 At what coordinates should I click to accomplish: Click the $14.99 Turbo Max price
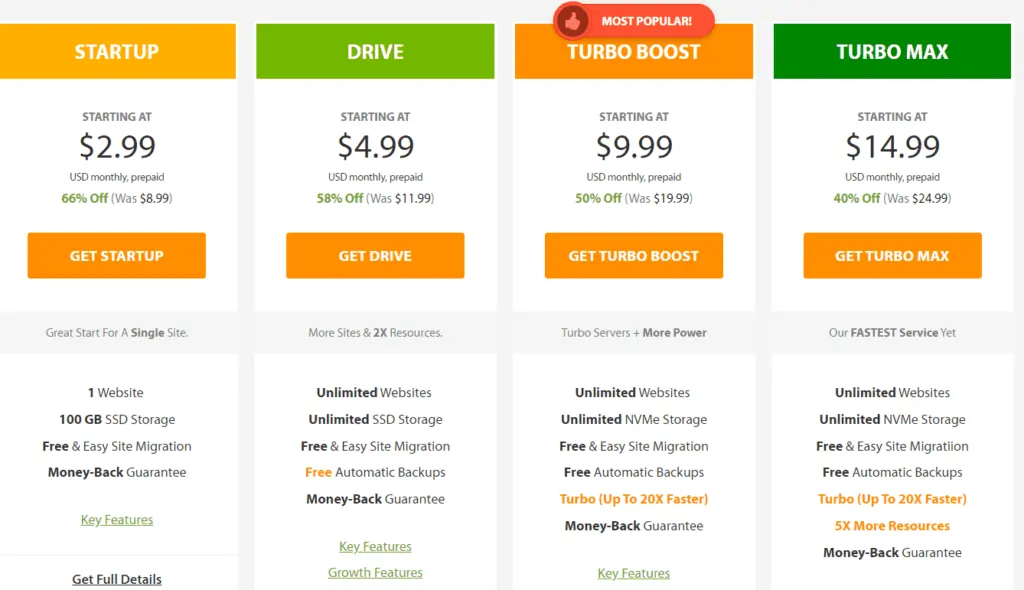pos(893,146)
